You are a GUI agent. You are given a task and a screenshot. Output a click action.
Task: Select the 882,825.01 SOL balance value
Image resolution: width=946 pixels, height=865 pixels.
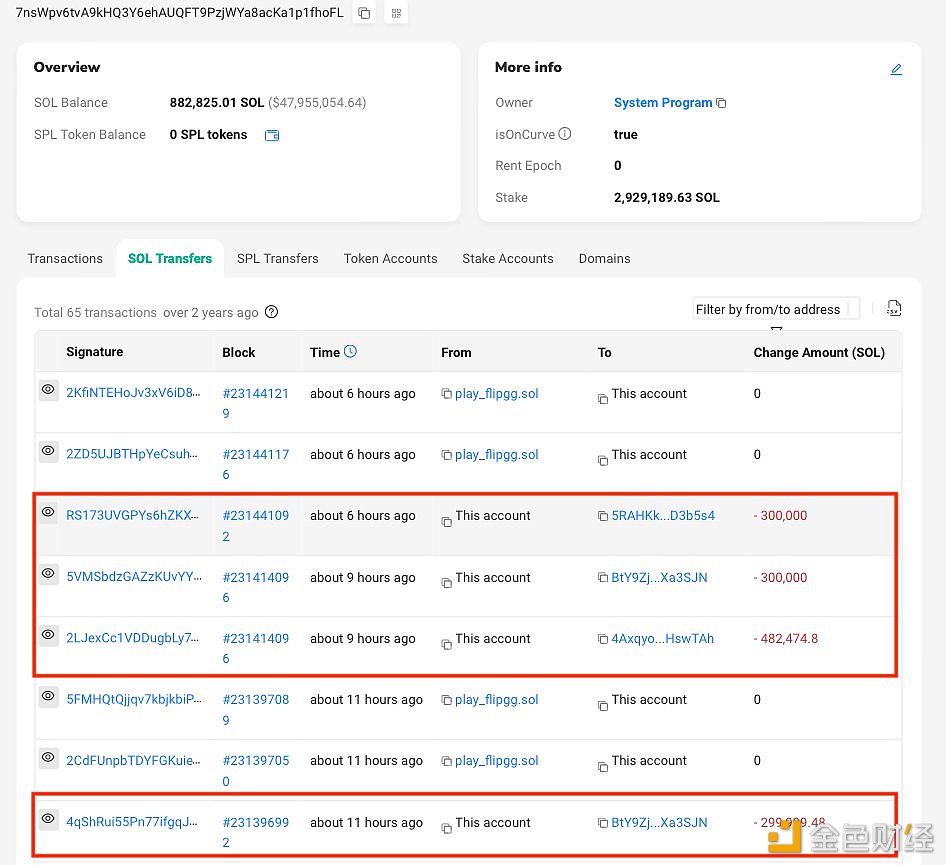[217, 103]
